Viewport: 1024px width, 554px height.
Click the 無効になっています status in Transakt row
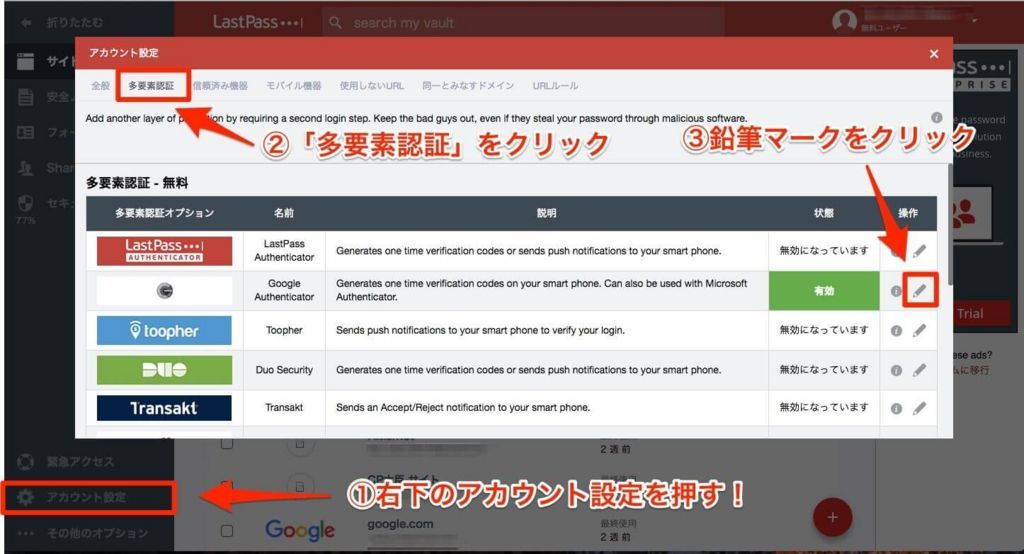tap(824, 408)
